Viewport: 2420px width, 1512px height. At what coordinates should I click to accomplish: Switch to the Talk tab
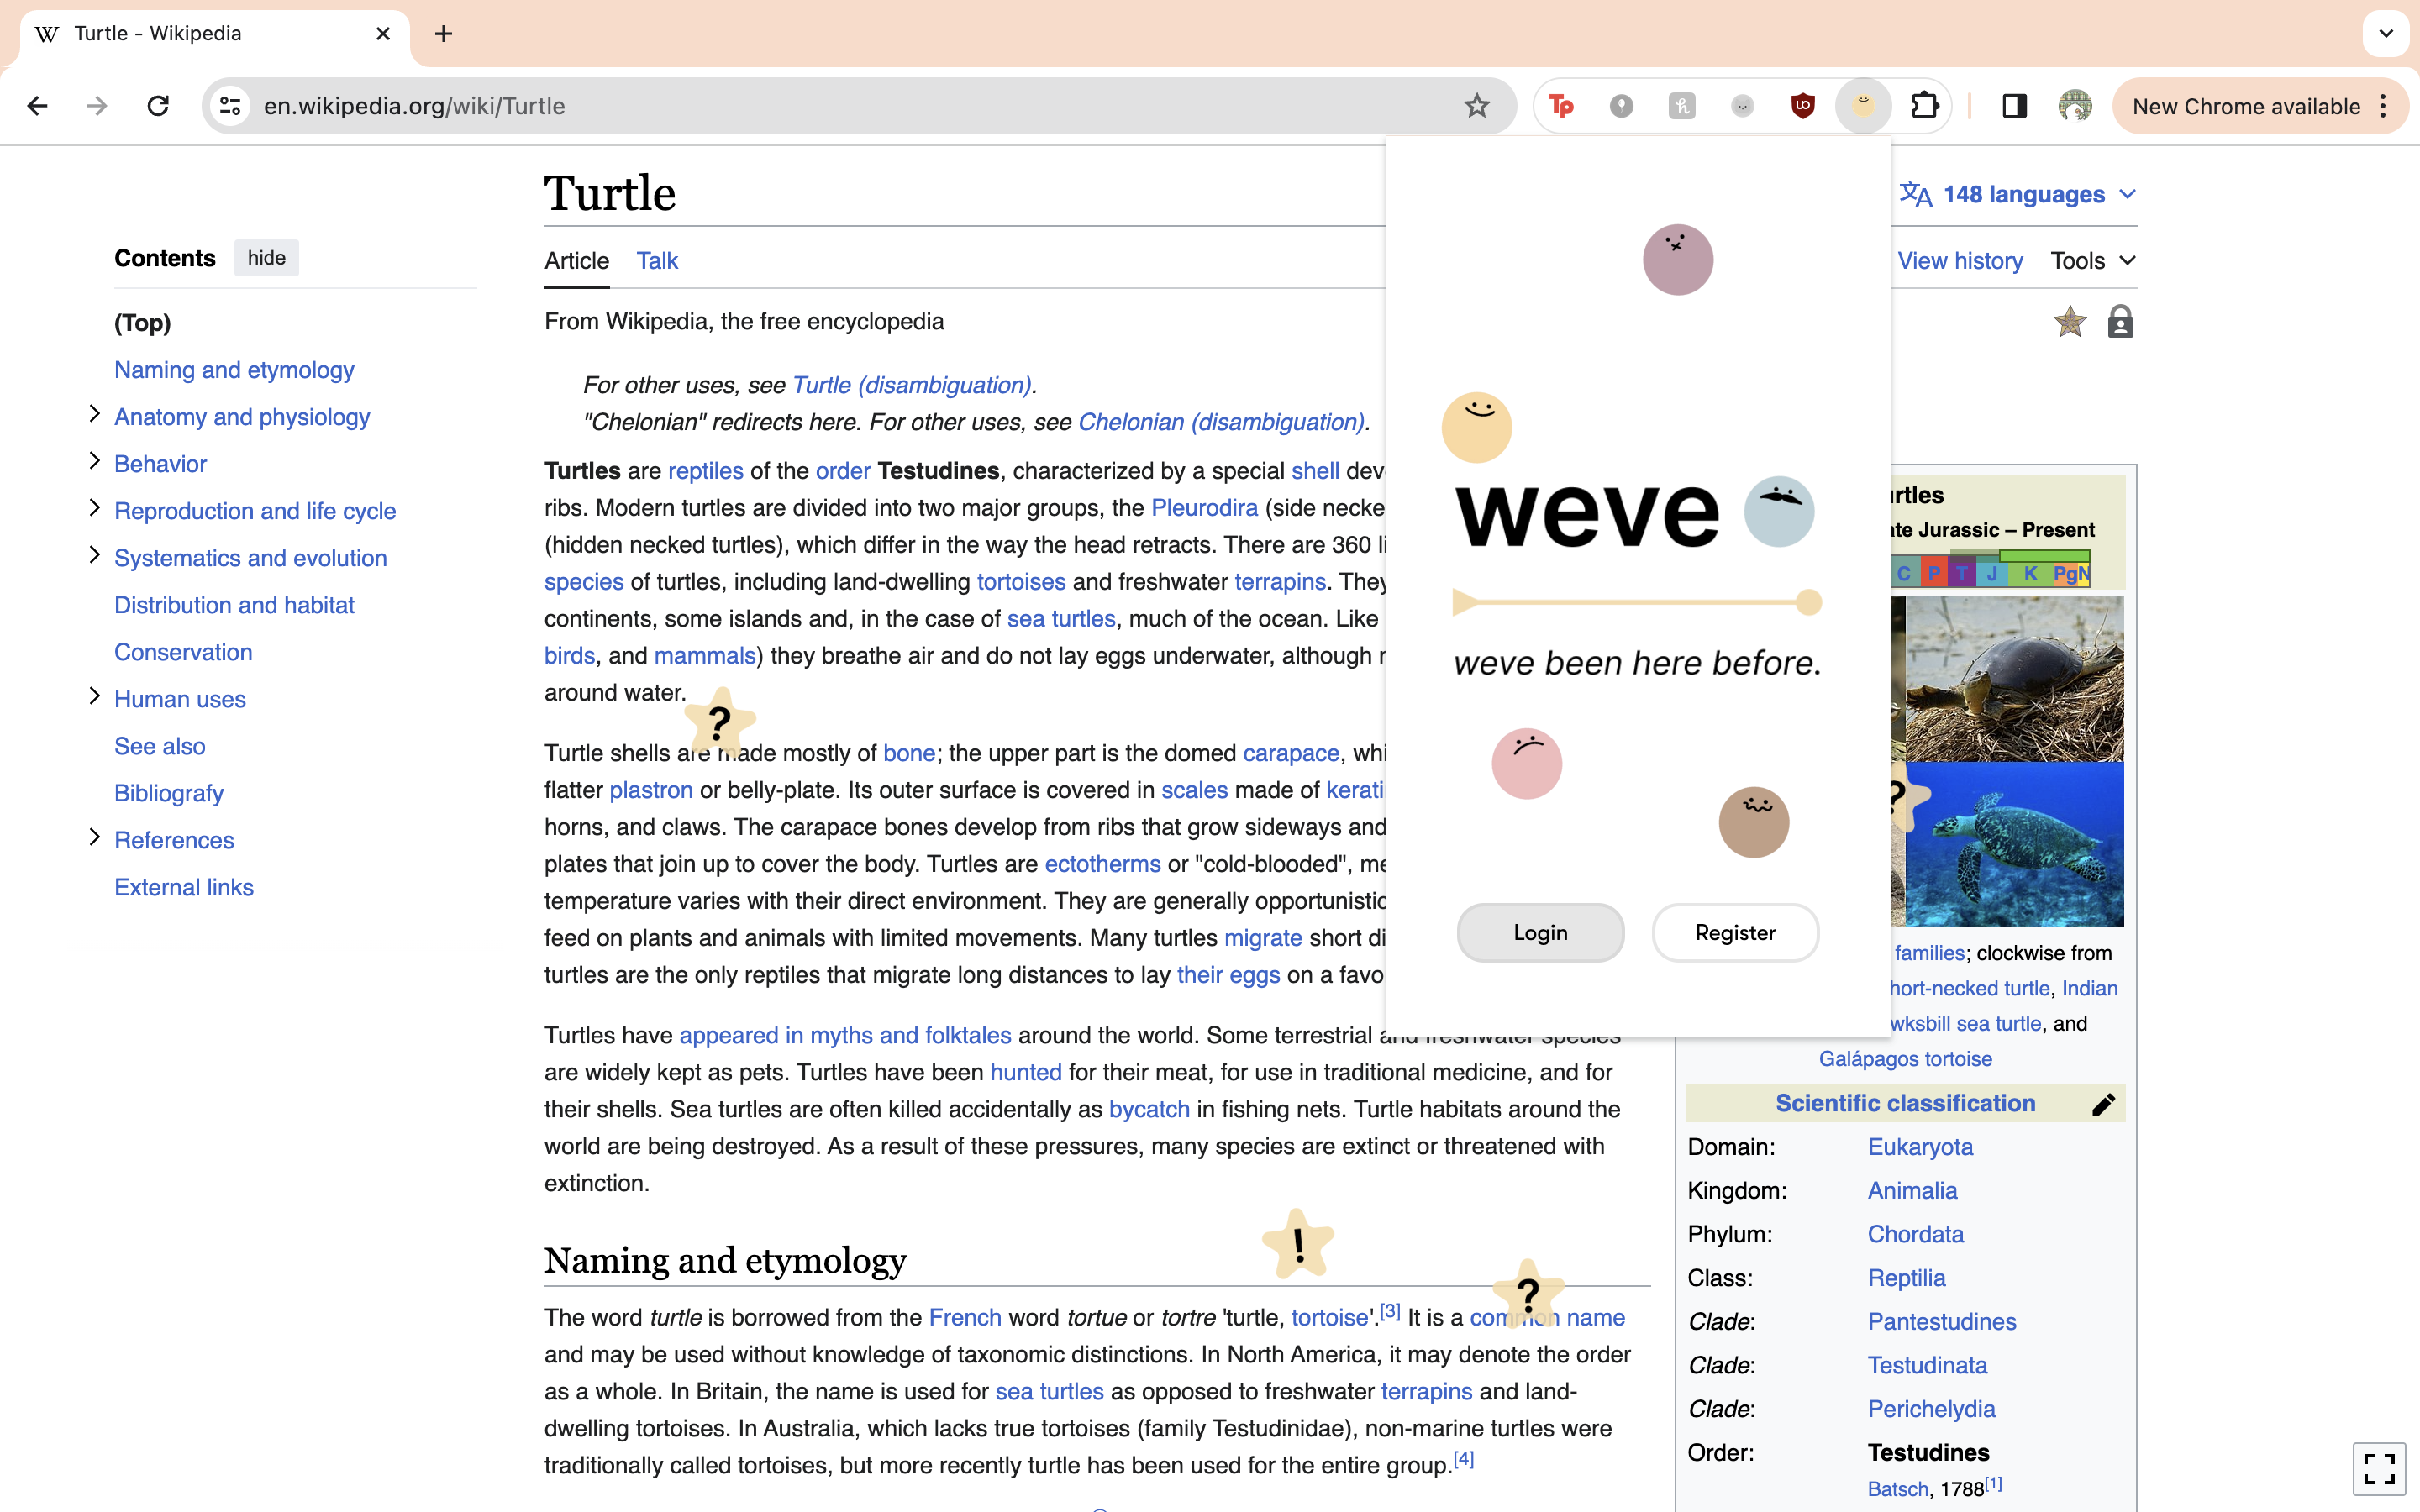click(x=657, y=261)
